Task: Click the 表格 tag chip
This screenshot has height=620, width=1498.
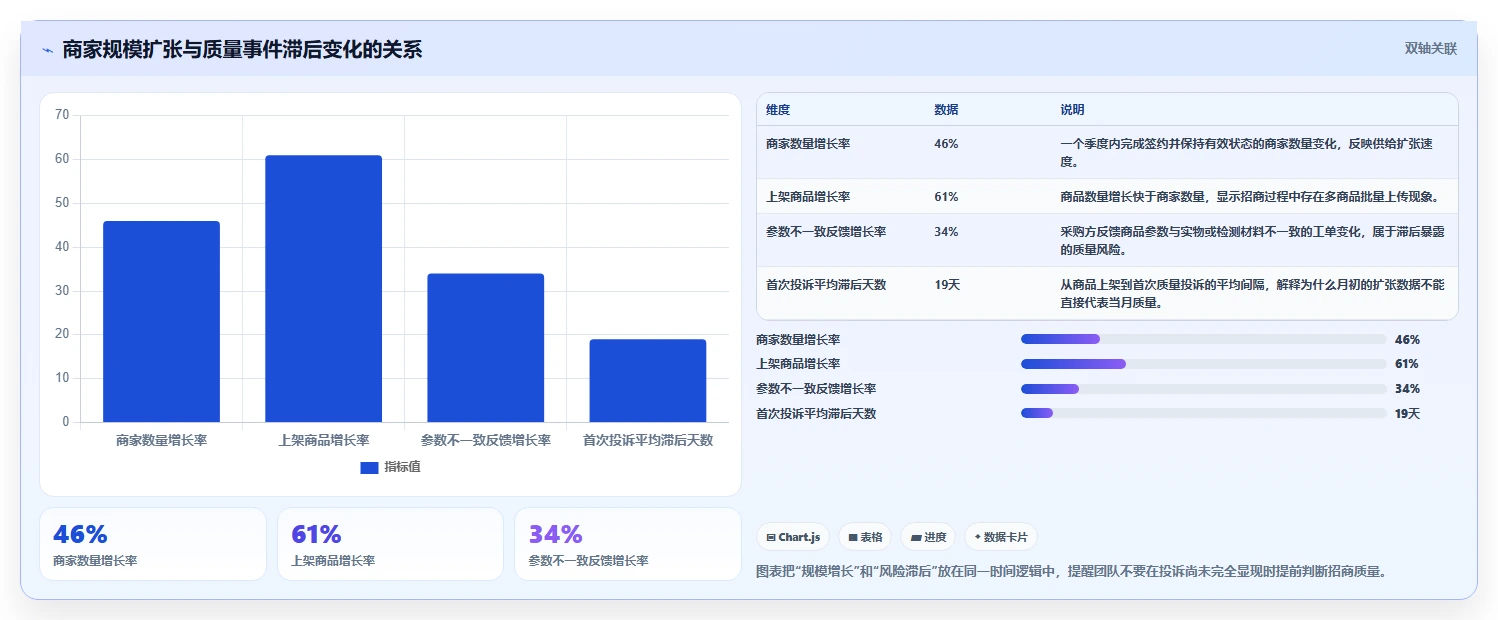Action: [x=865, y=537]
